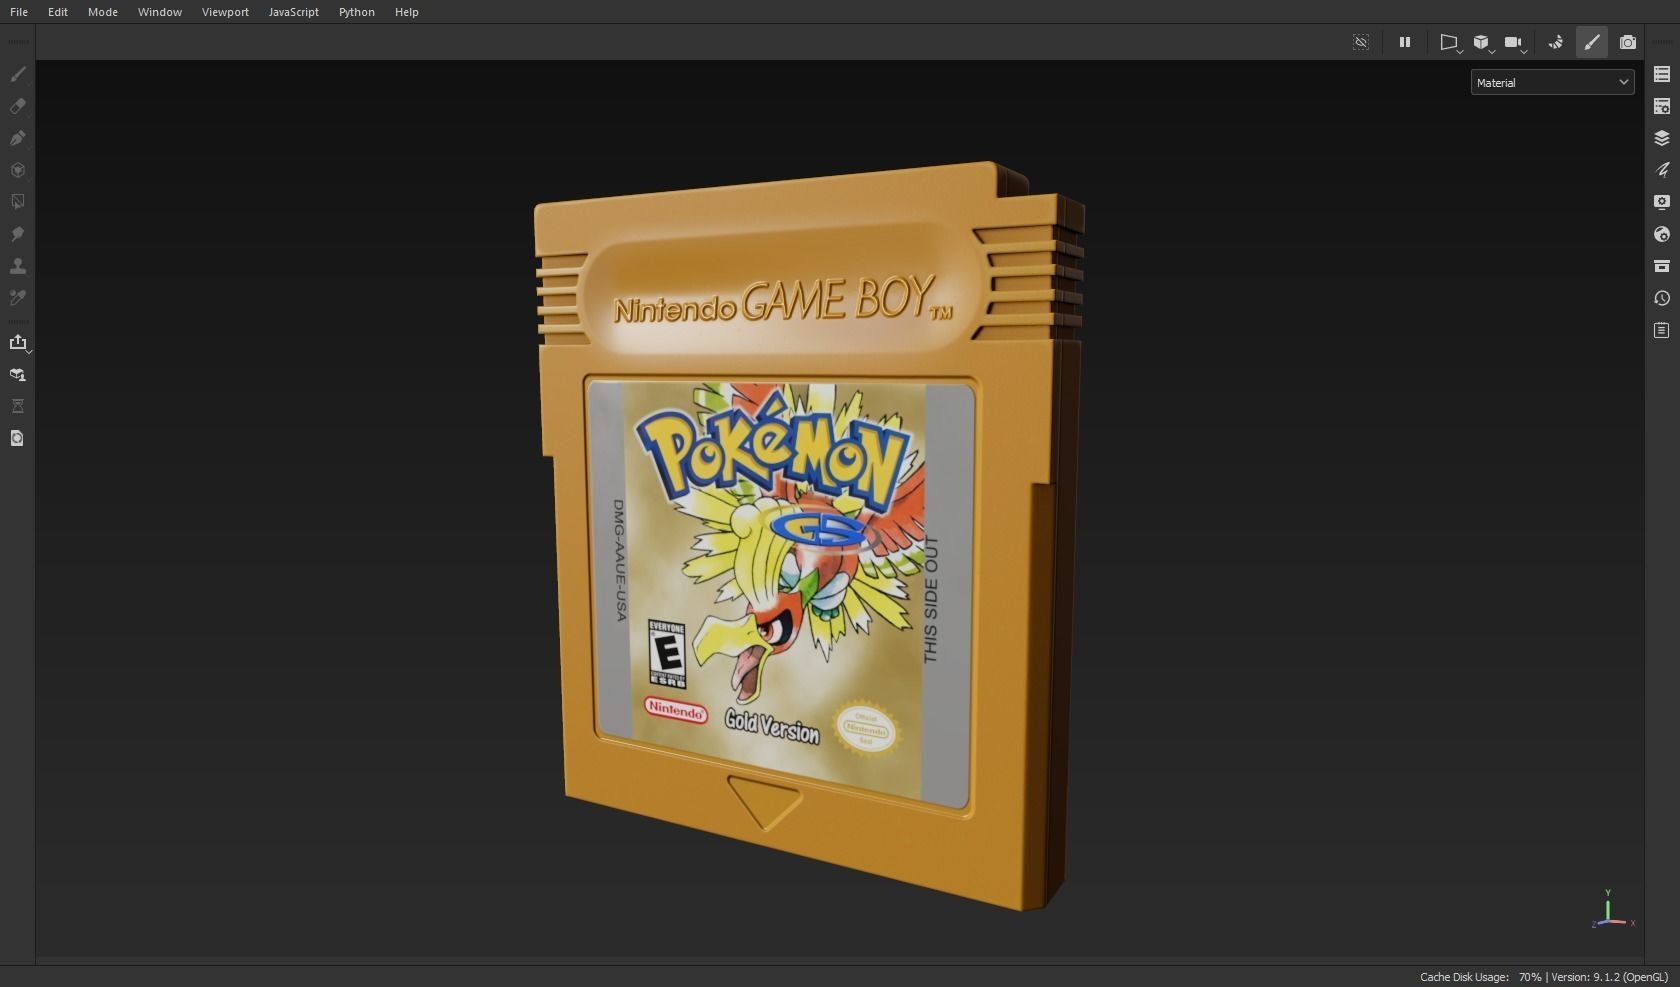Open the JavaScript menu
Image resolution: width=1680 pixels, height=987 pixels.
pyautogui.click(x=294, y=12)
